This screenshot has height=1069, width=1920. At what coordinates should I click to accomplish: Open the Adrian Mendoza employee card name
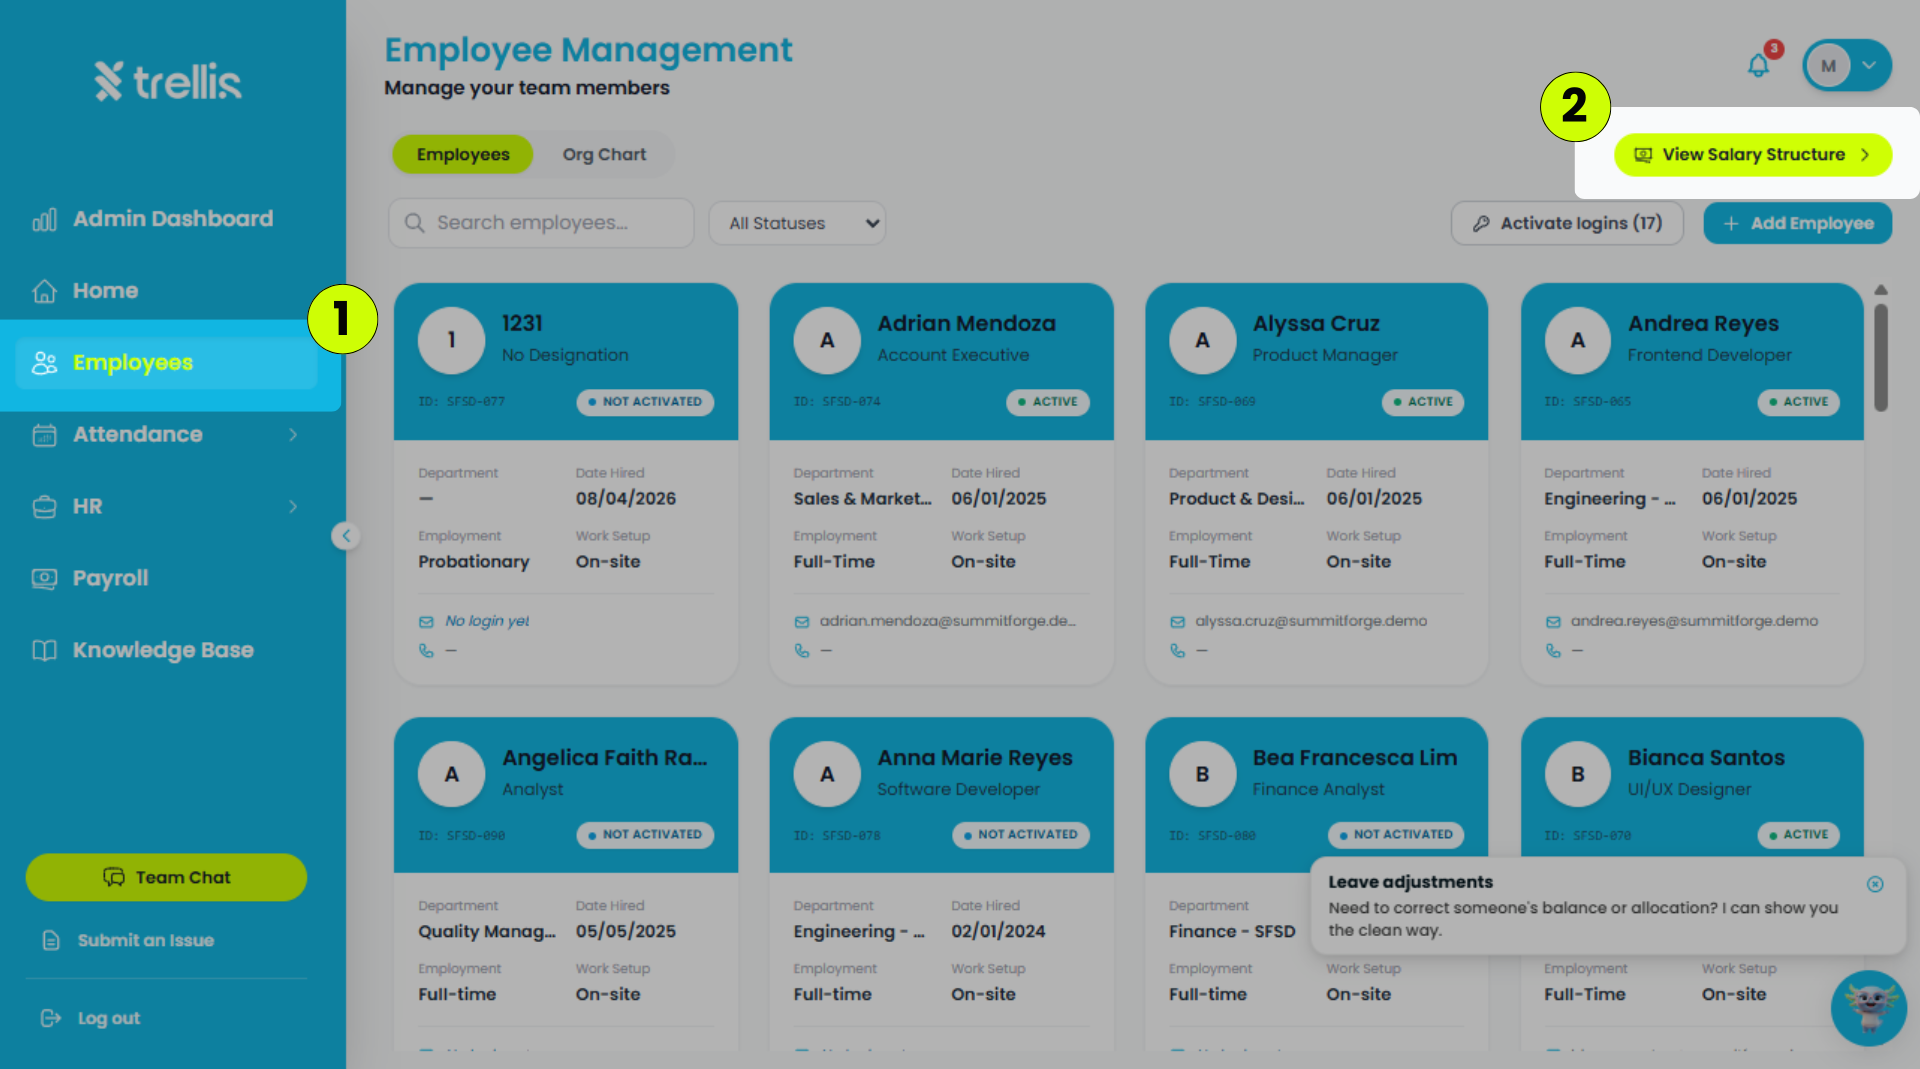(x=966, y=324)
